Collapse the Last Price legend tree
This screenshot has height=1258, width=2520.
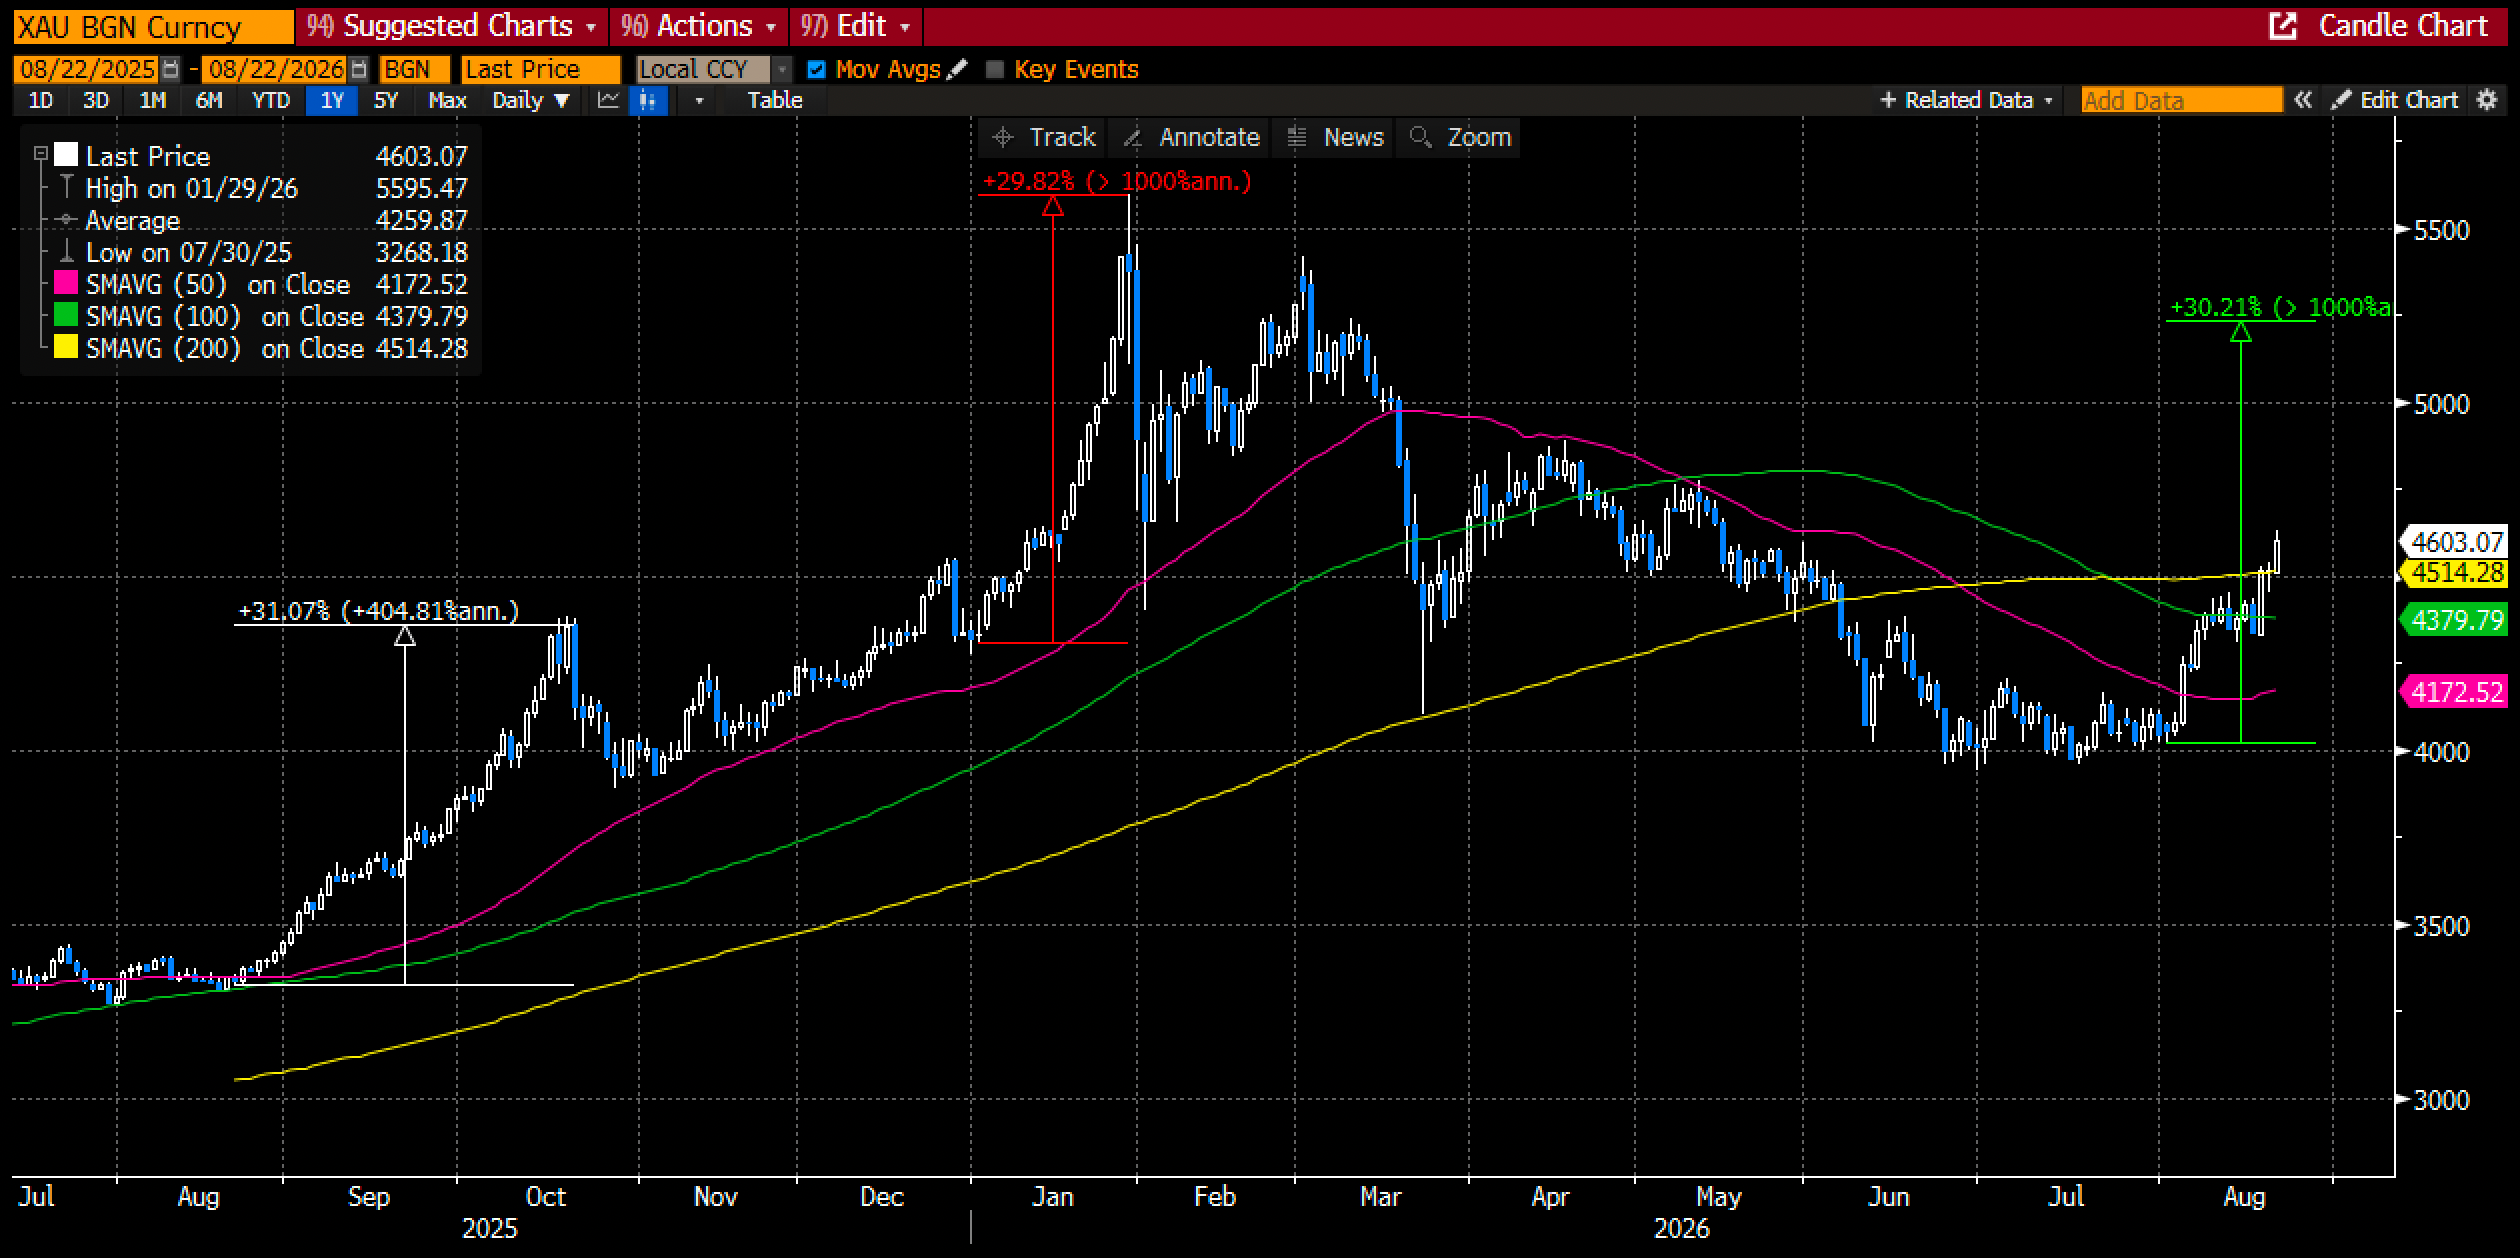point(41,154)
